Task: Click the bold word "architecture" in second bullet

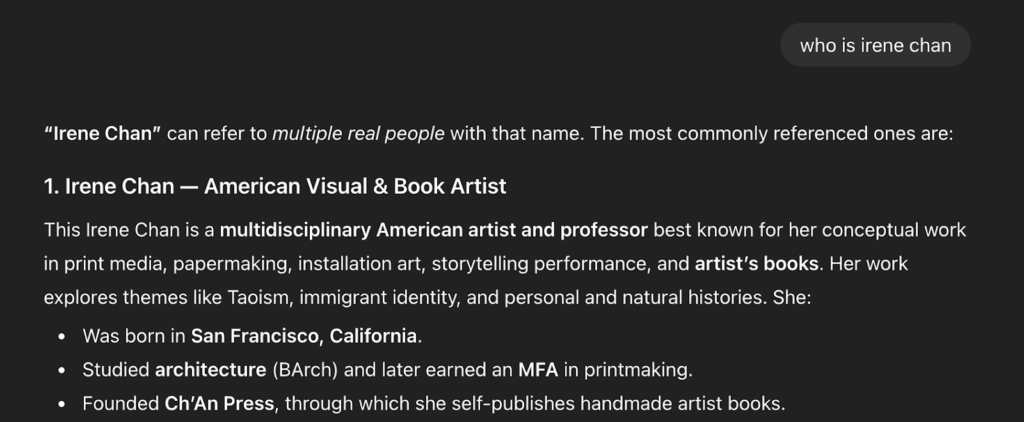Action: pos(210,370)
